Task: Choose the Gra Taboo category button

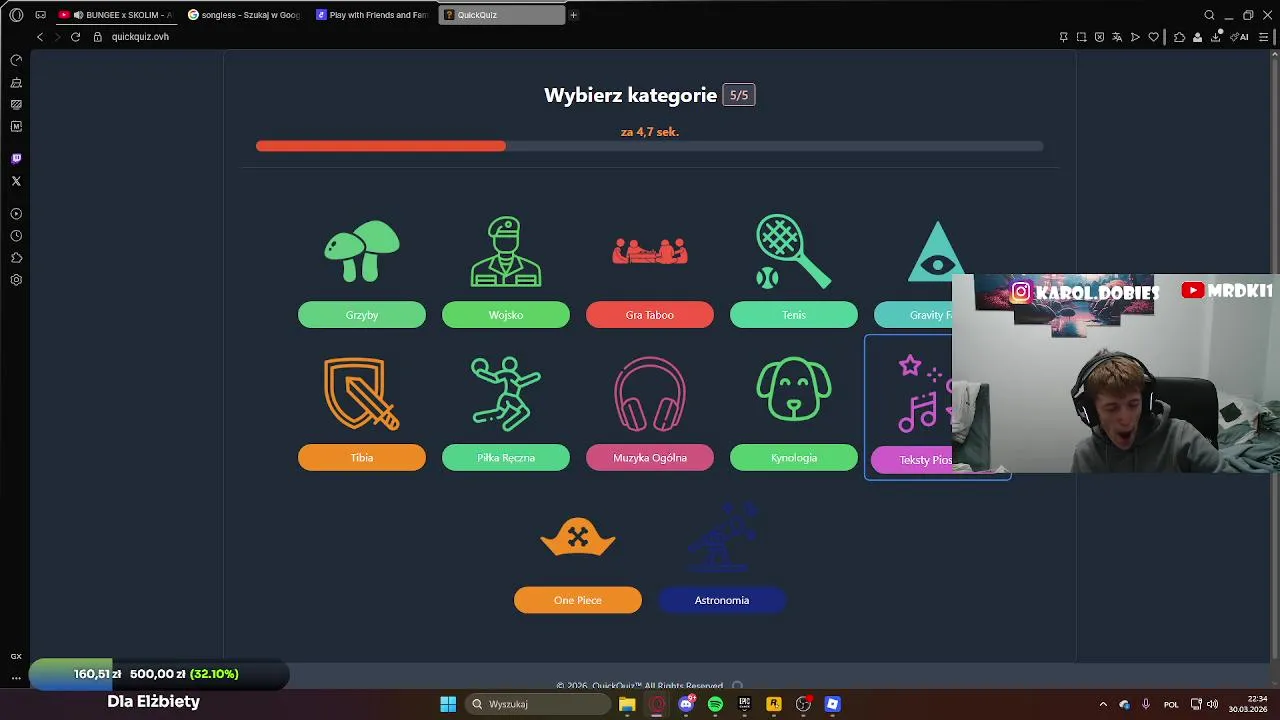Action: point(650,315)
